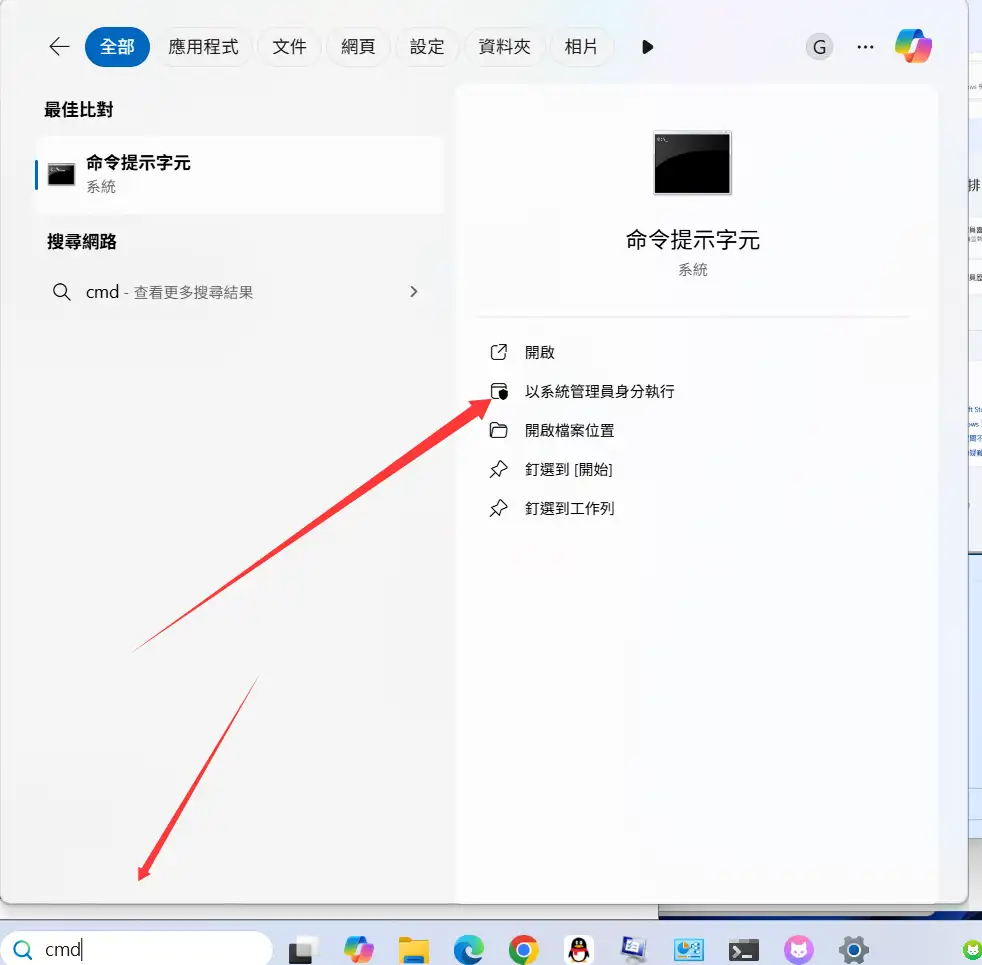
Task: Open the three-dot more options menu
Action: pyautogui.click(x=865, y=47)
